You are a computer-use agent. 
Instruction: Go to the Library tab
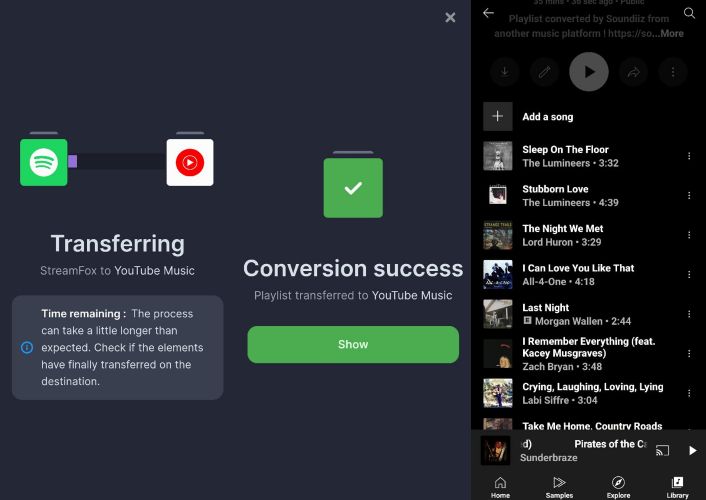(677, 487)
